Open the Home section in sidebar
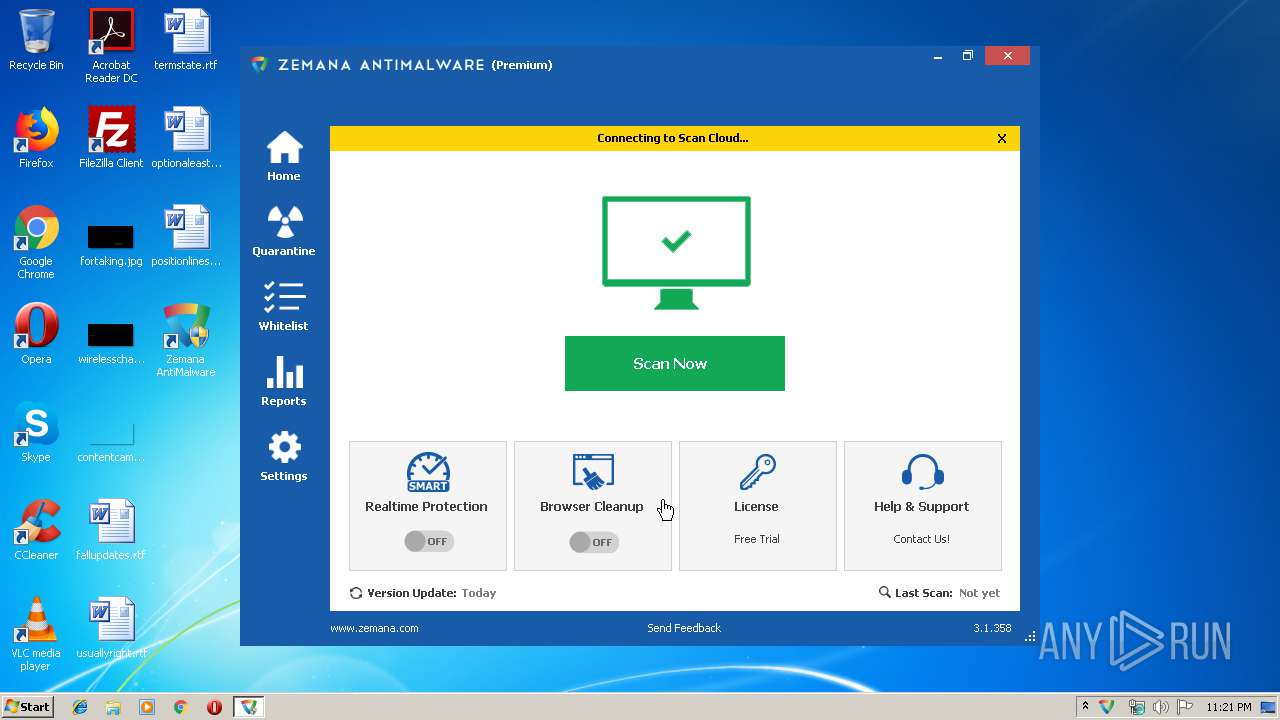The width and height of the screenshot is (1280, 720). tap(284, 156)
